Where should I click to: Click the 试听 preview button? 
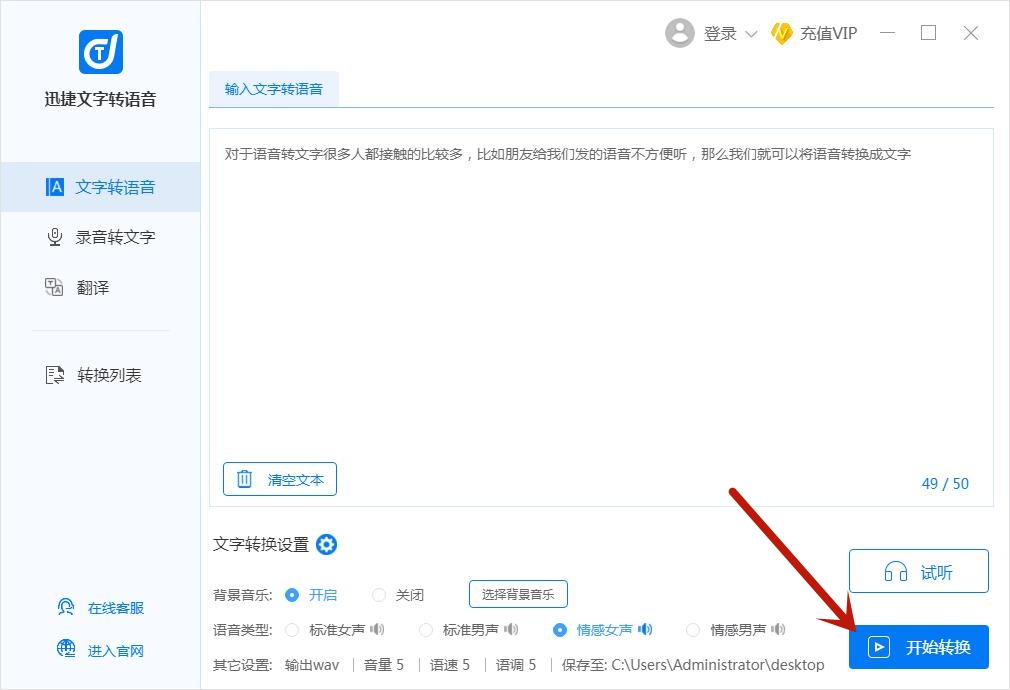919,571
